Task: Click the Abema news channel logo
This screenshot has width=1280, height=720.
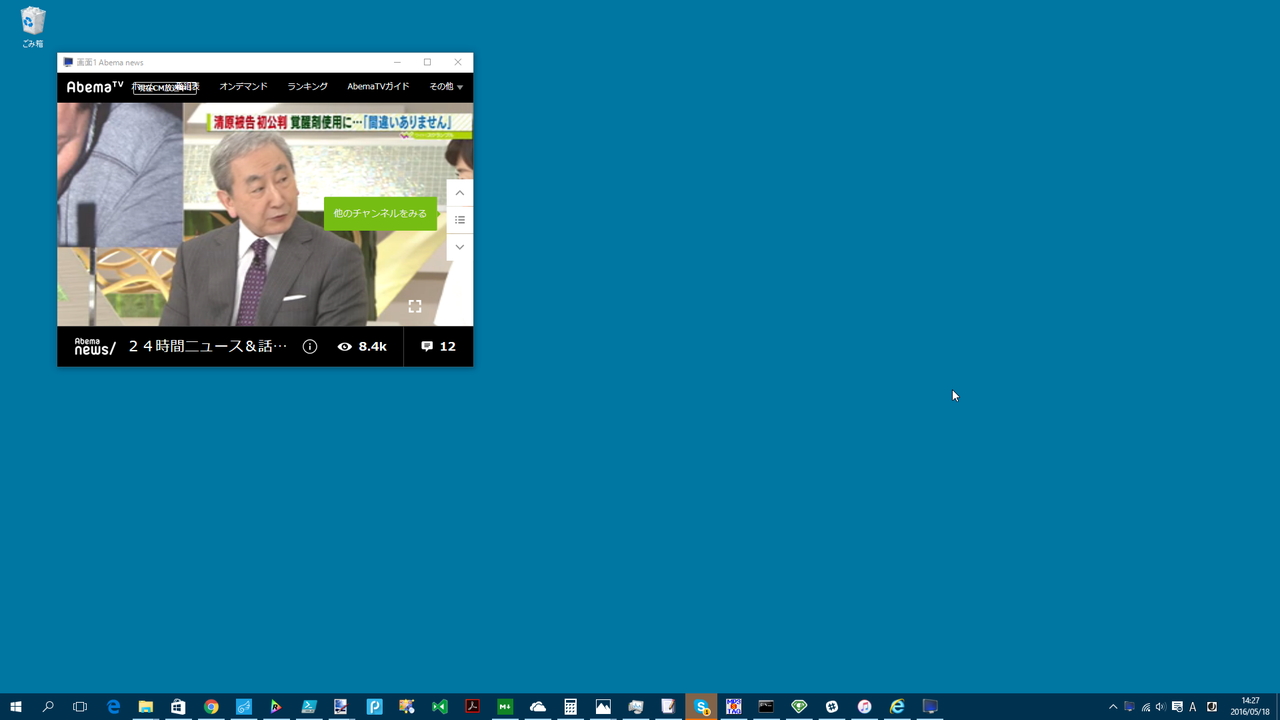Action: pyautogui.click(x=95, y=346)
